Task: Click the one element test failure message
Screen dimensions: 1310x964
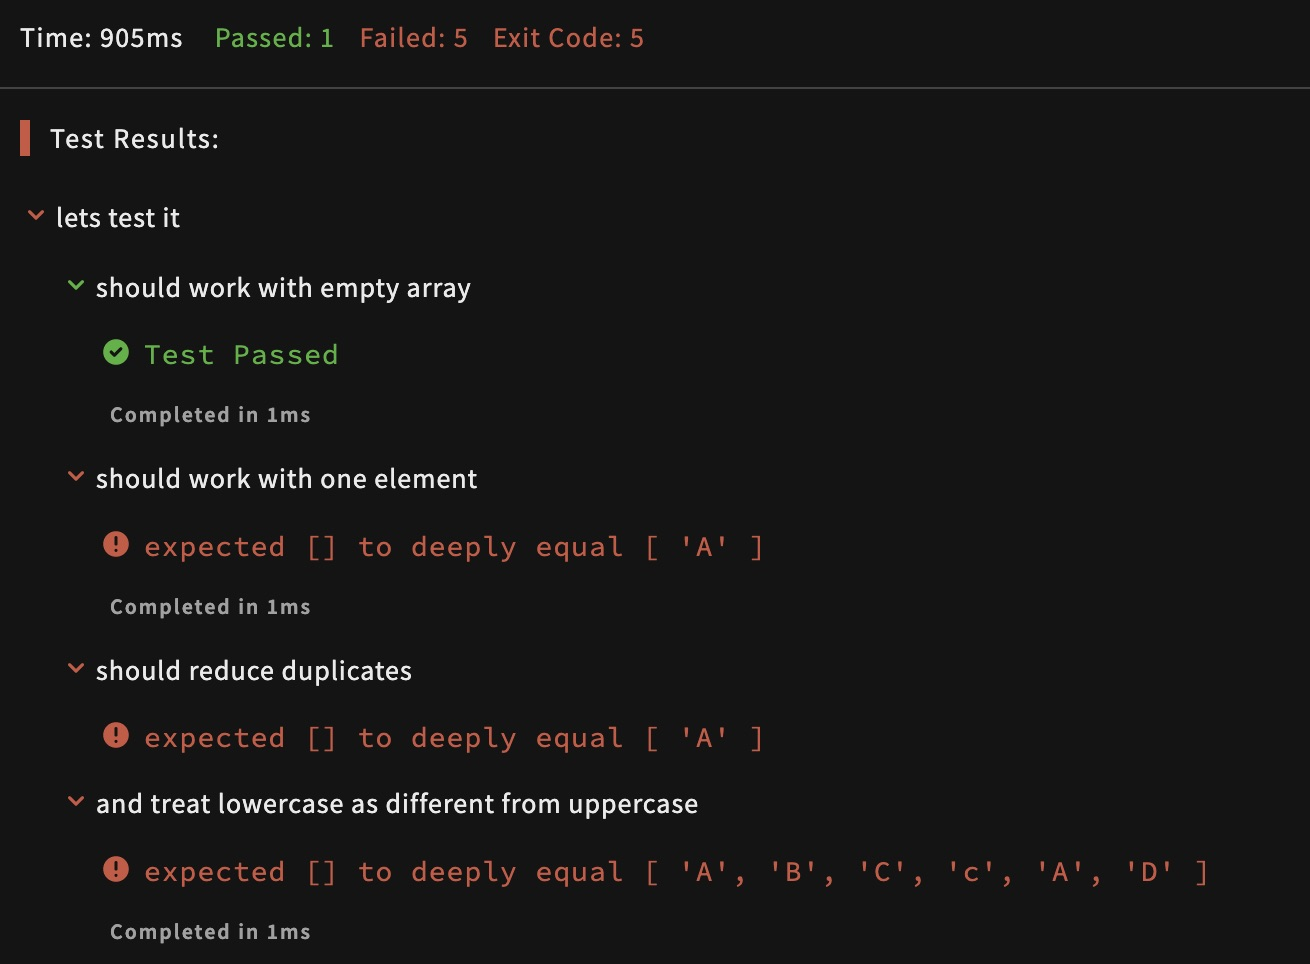Action: [453, 547]
